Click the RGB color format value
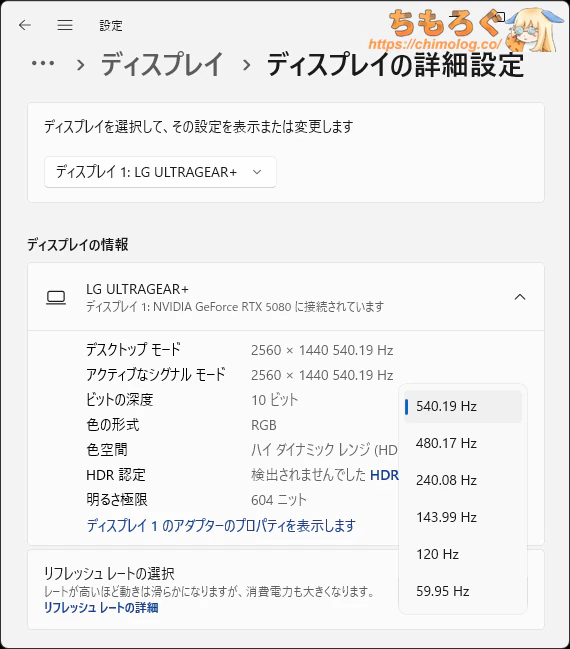Image resolution: width=570 pixels, height=649 pixels. (x=264, y=425)
